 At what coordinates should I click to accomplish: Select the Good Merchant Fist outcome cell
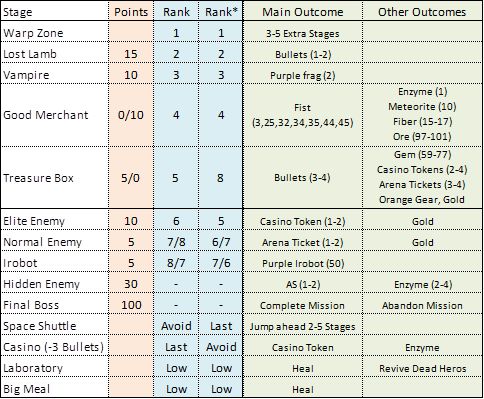tap(303, 115)
